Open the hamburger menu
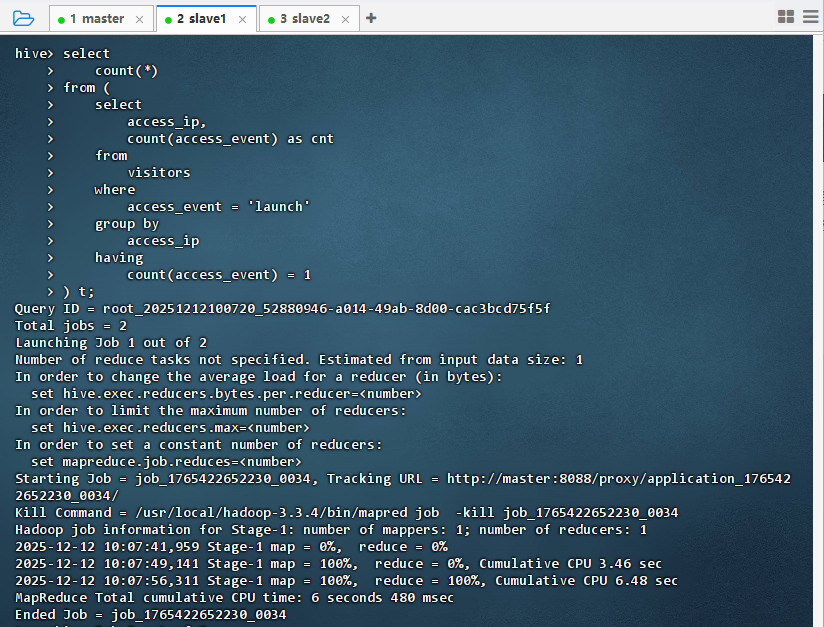Viewport: 824px width, 627px height. pos(810,17)
